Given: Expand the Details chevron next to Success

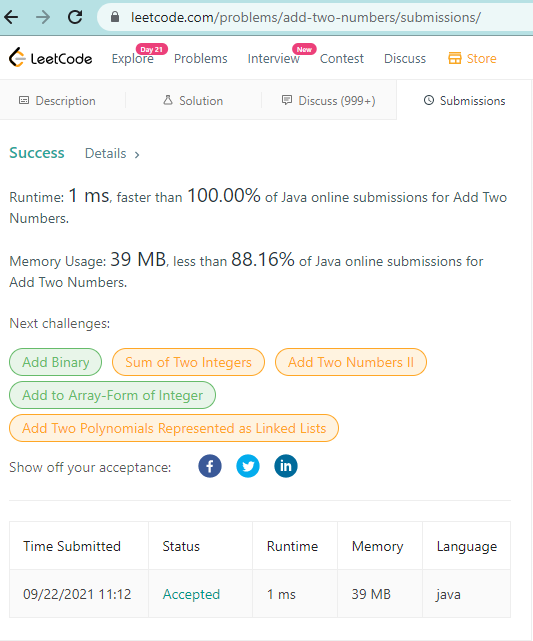Looking at the screenshot, I should tap(137, 155).
